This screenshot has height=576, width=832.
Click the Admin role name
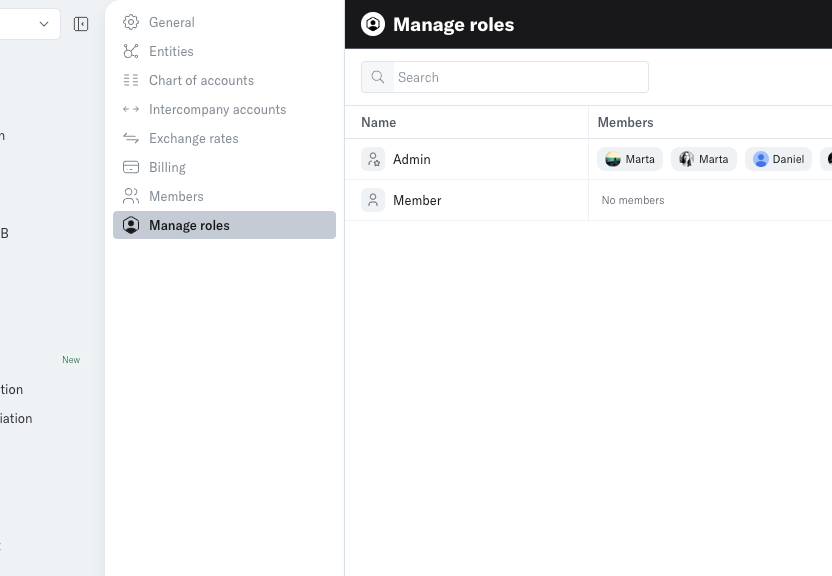click(411, 159)
